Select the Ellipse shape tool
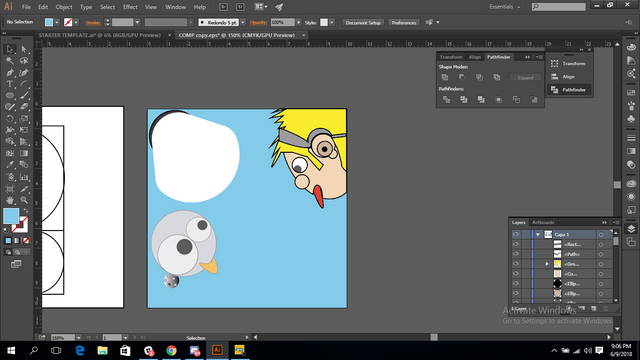 point(10,96)
